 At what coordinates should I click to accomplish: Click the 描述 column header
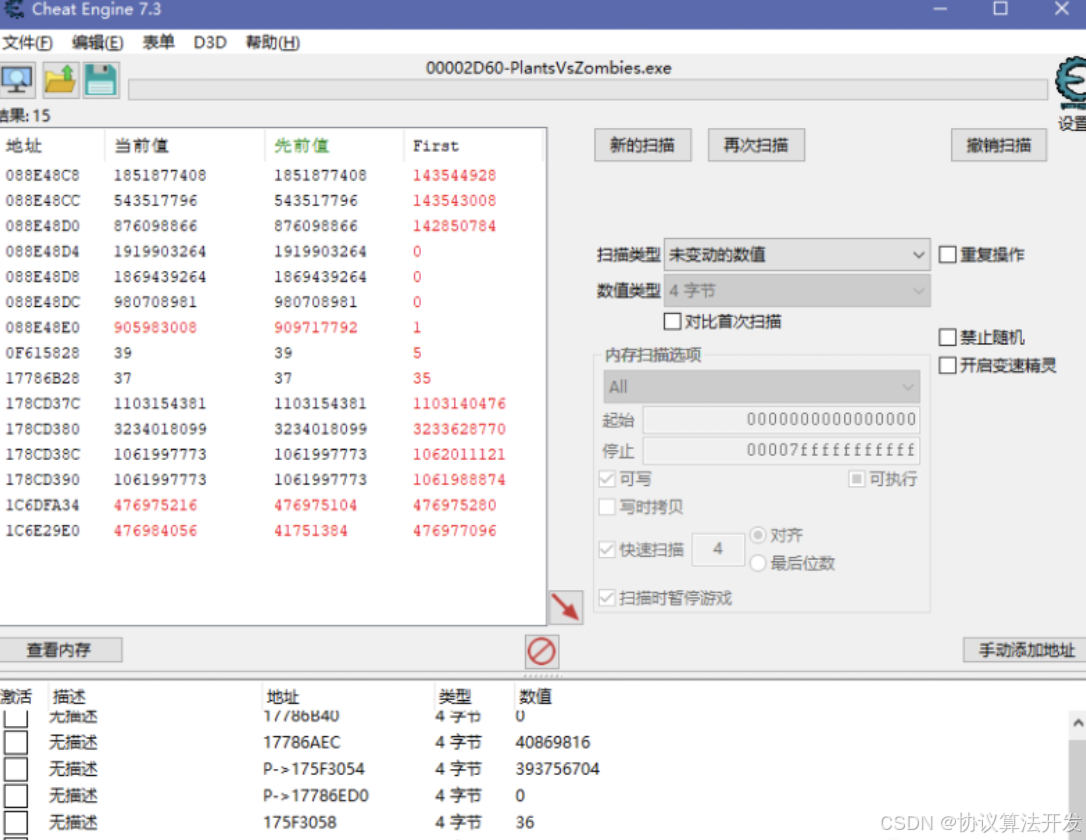(155, 696)
